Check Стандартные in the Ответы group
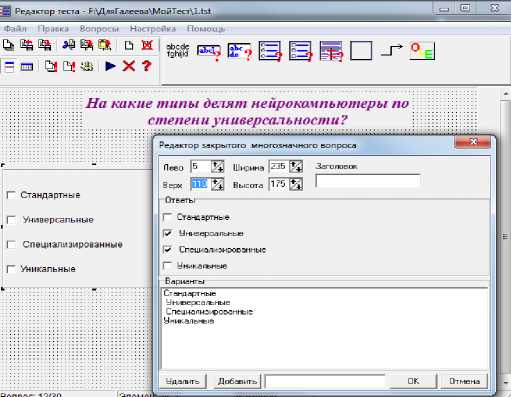The image size is (511, 397). pyautogui.click(x=167, y=217)
